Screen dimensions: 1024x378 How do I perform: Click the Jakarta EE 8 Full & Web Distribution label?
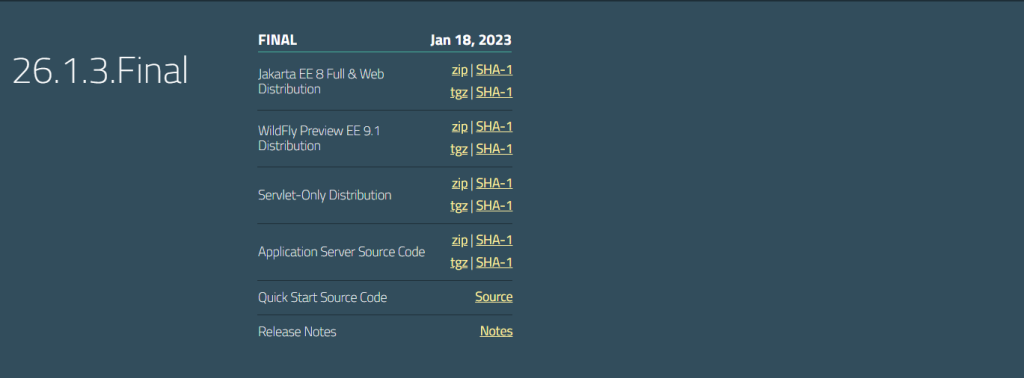[x=321, y=82]
